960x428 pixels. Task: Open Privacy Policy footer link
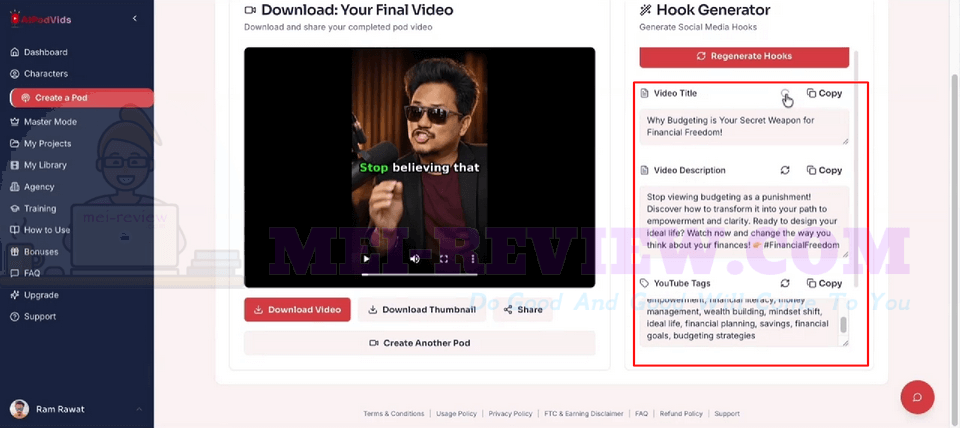tap(510, 414)
